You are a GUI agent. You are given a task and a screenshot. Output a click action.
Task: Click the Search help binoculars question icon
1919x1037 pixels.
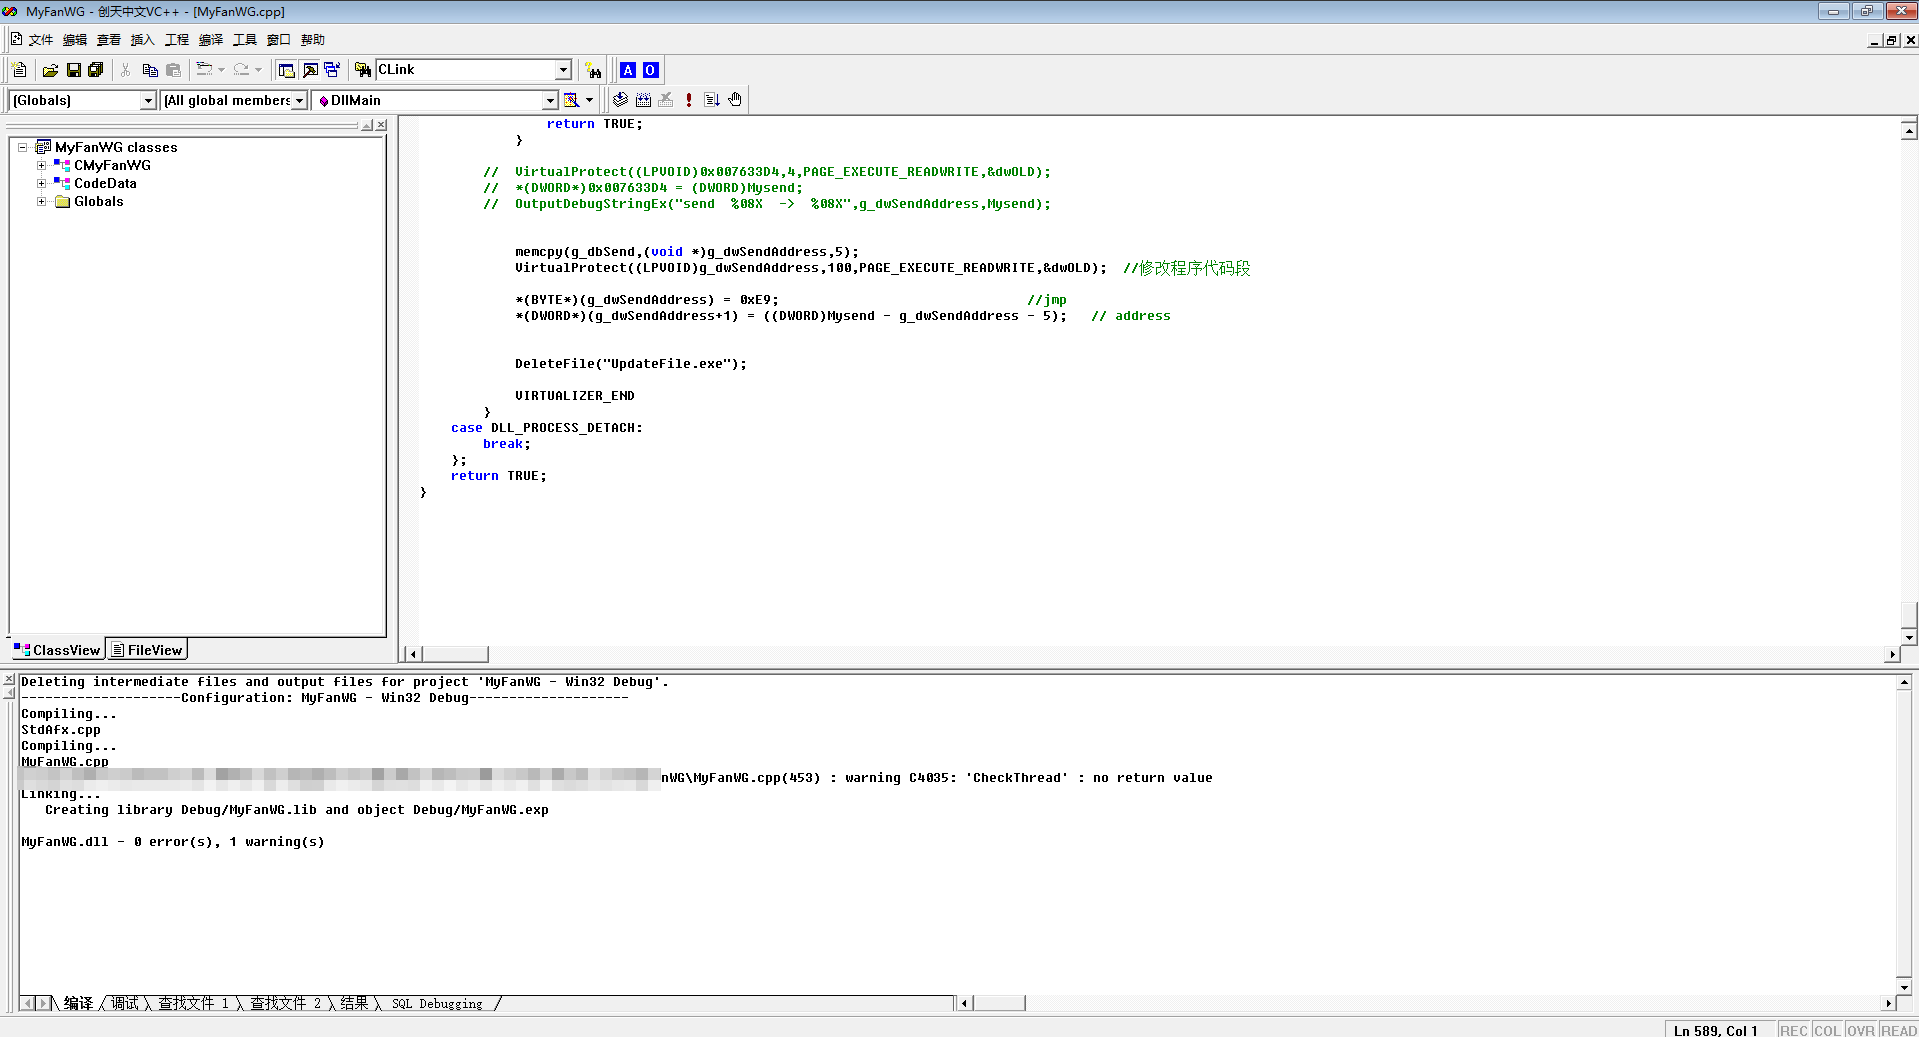[x=594, y=70]
